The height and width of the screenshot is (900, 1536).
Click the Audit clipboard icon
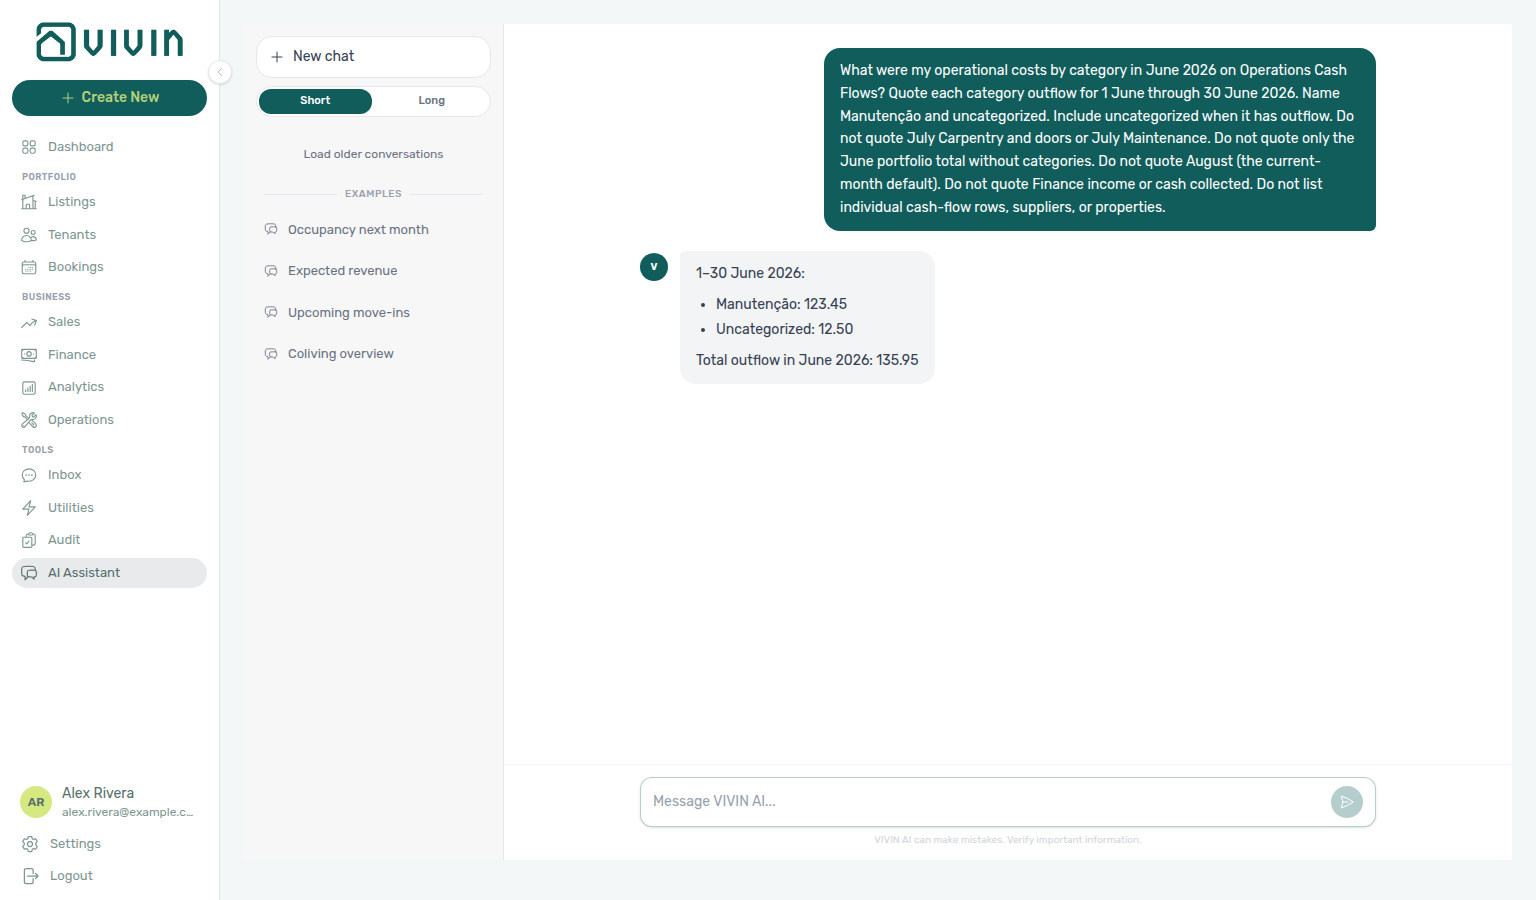pos(29,540)
